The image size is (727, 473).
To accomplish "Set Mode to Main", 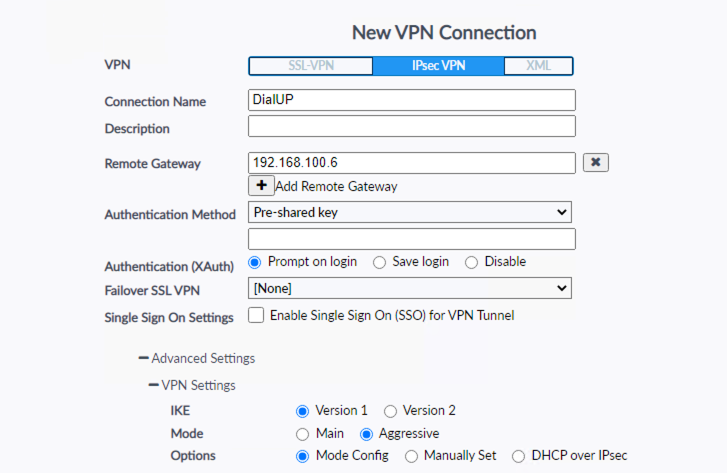I will (x=302, y=433).
